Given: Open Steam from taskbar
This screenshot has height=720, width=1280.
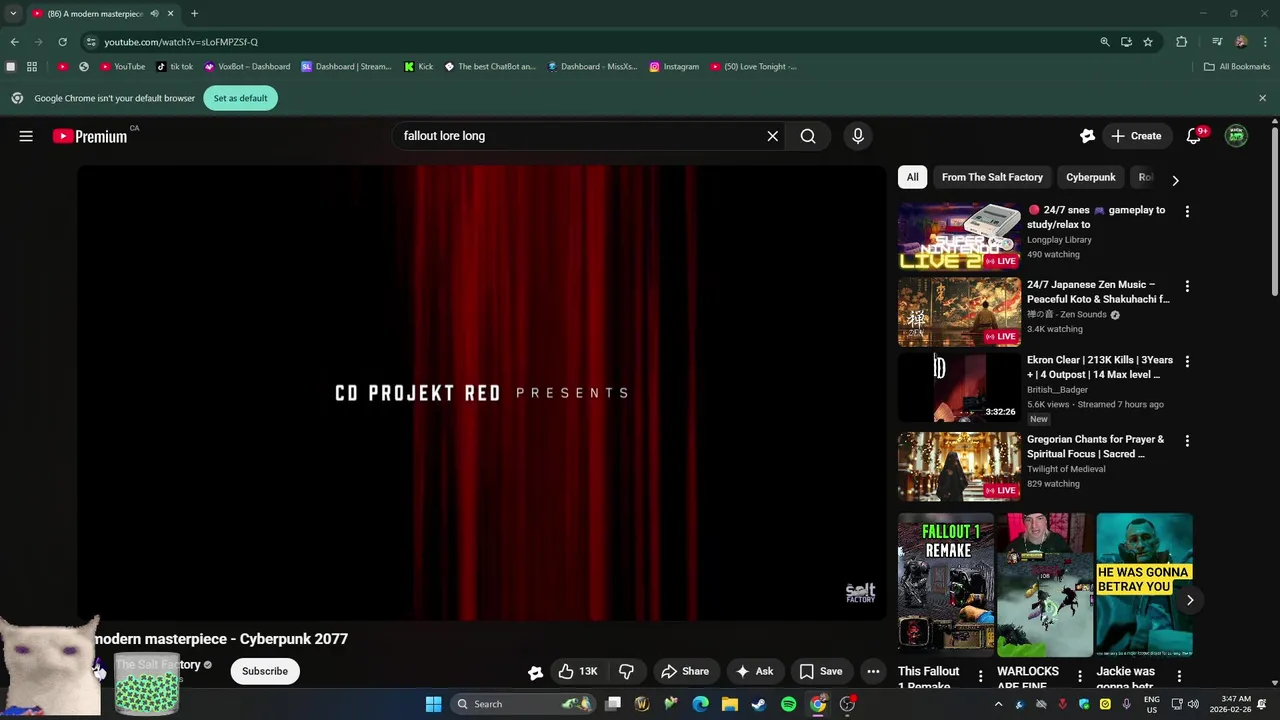Looking at the screenshot, I should pos(759,704).
